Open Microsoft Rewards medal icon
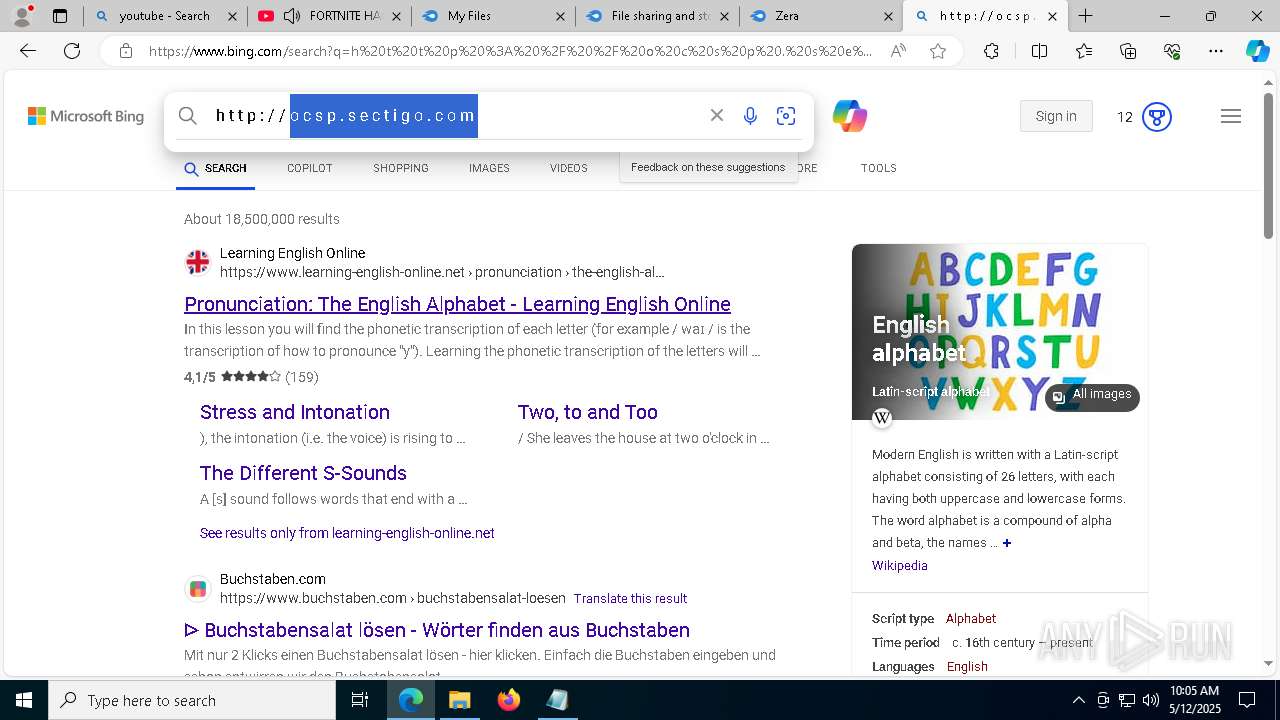 [x=1157, y=117]
